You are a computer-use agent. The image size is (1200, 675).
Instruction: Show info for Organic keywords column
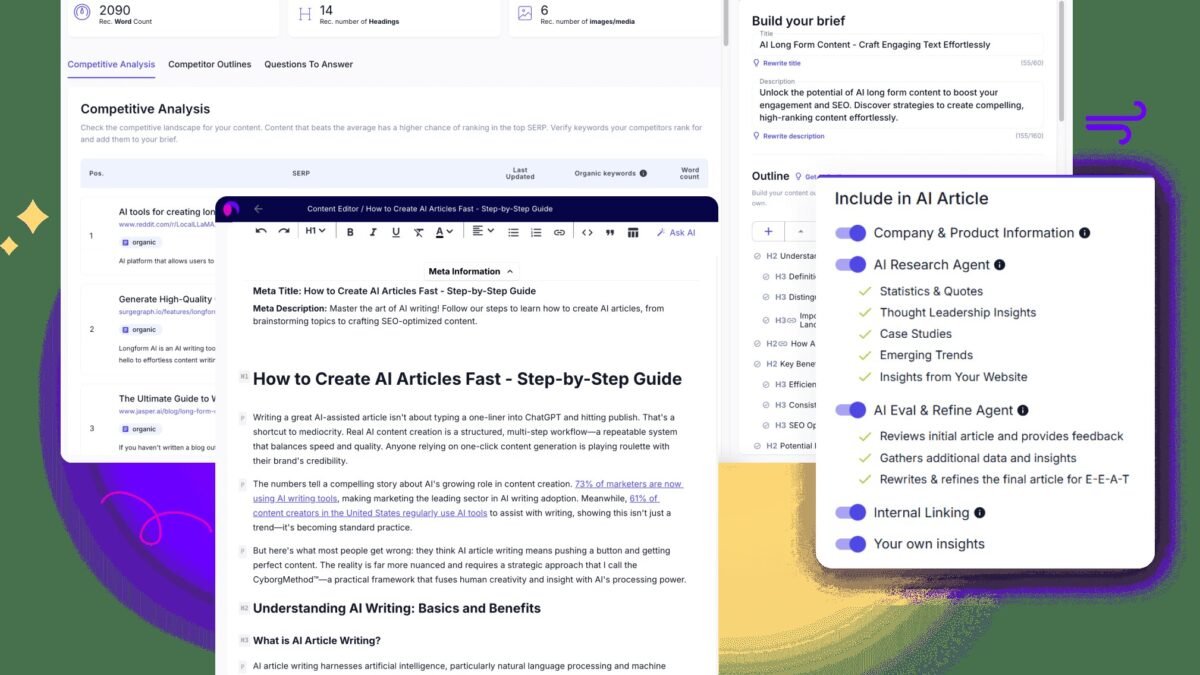click(643, 173)
